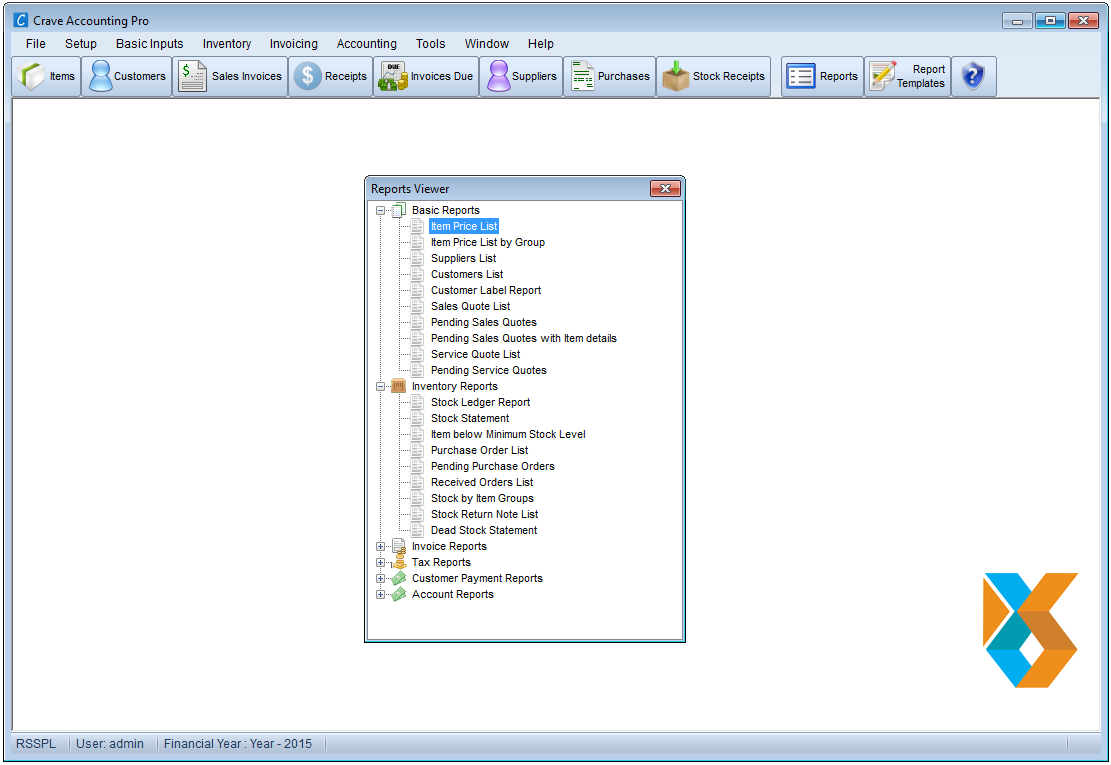This screenshot has height=765, width=1111.
Task: Open Stock Receipts from the toolbar
Action: (x=714, y=76)
